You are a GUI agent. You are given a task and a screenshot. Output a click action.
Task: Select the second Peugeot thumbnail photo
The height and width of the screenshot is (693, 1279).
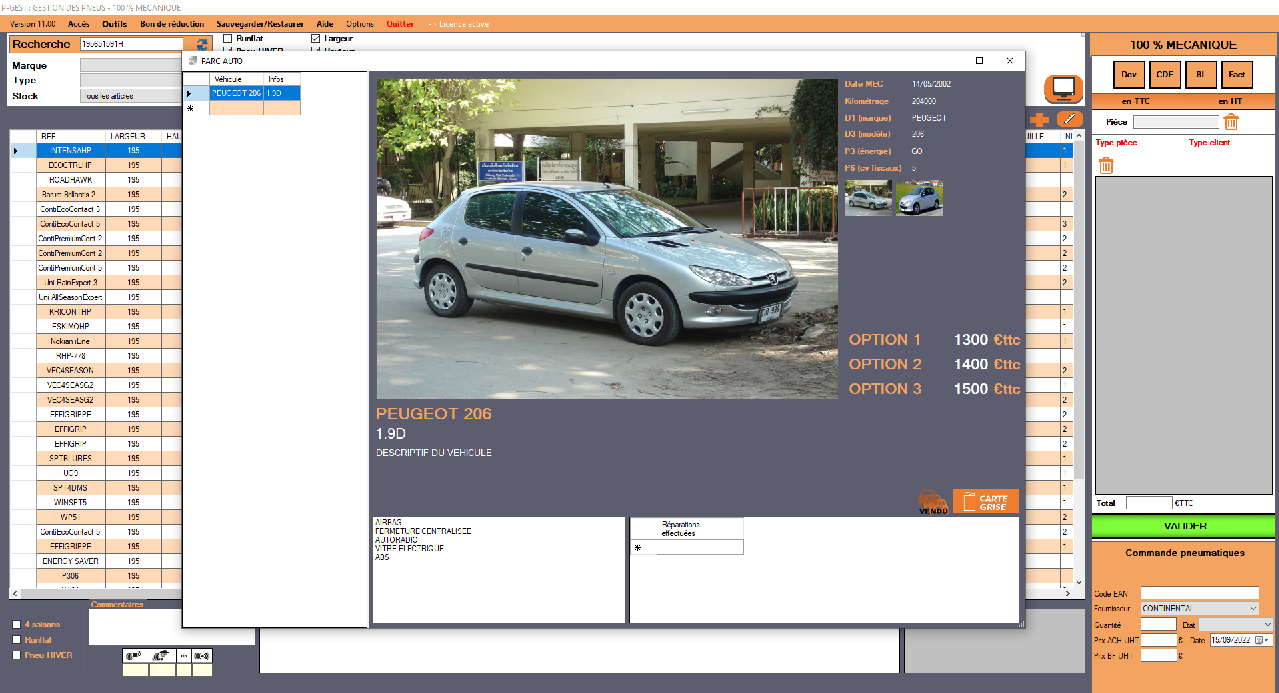point(919,198)
